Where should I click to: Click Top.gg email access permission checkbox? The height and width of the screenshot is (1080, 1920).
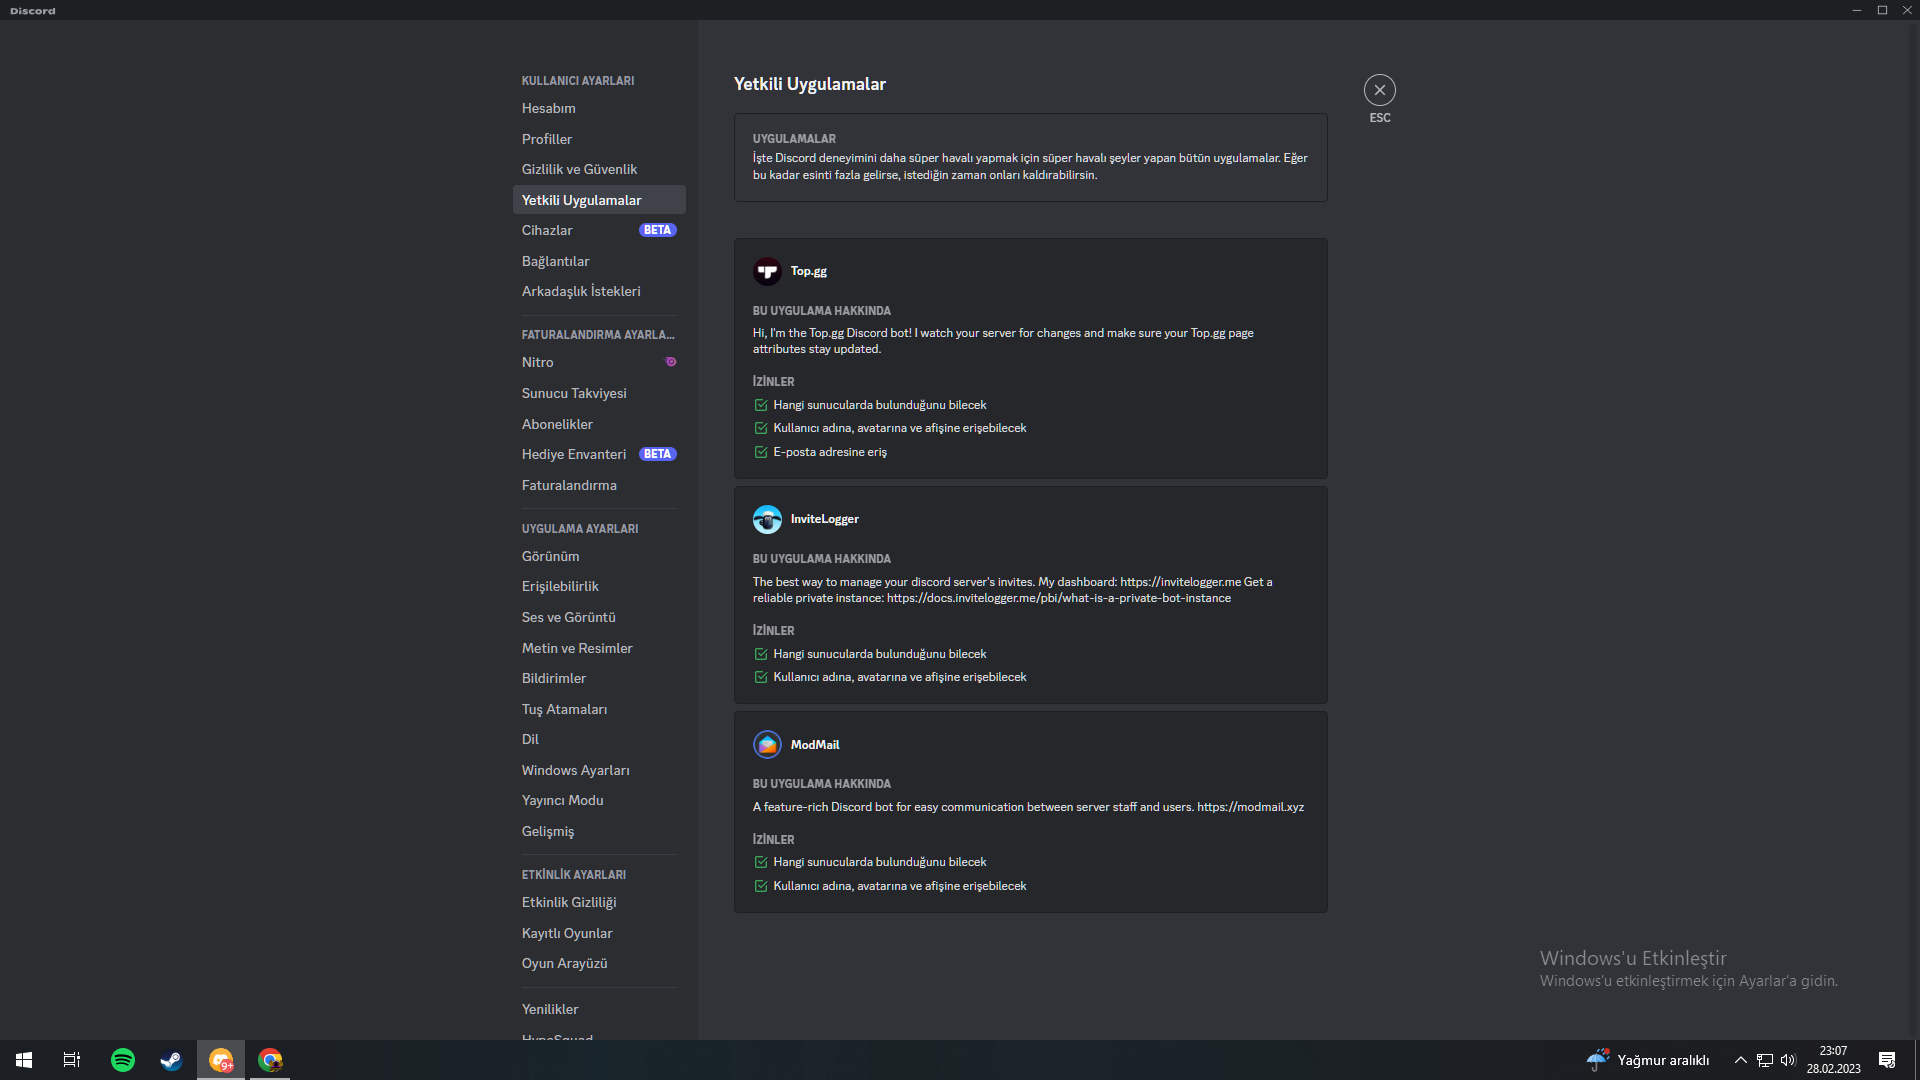pyautogui.click(x=761, y=452)
